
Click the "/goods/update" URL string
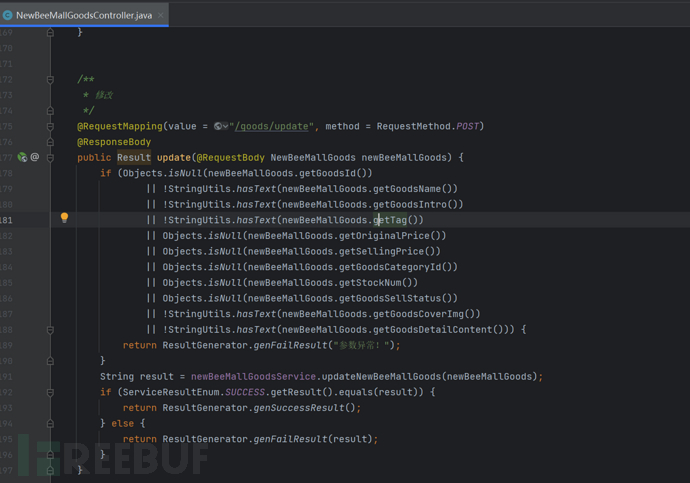273,127
